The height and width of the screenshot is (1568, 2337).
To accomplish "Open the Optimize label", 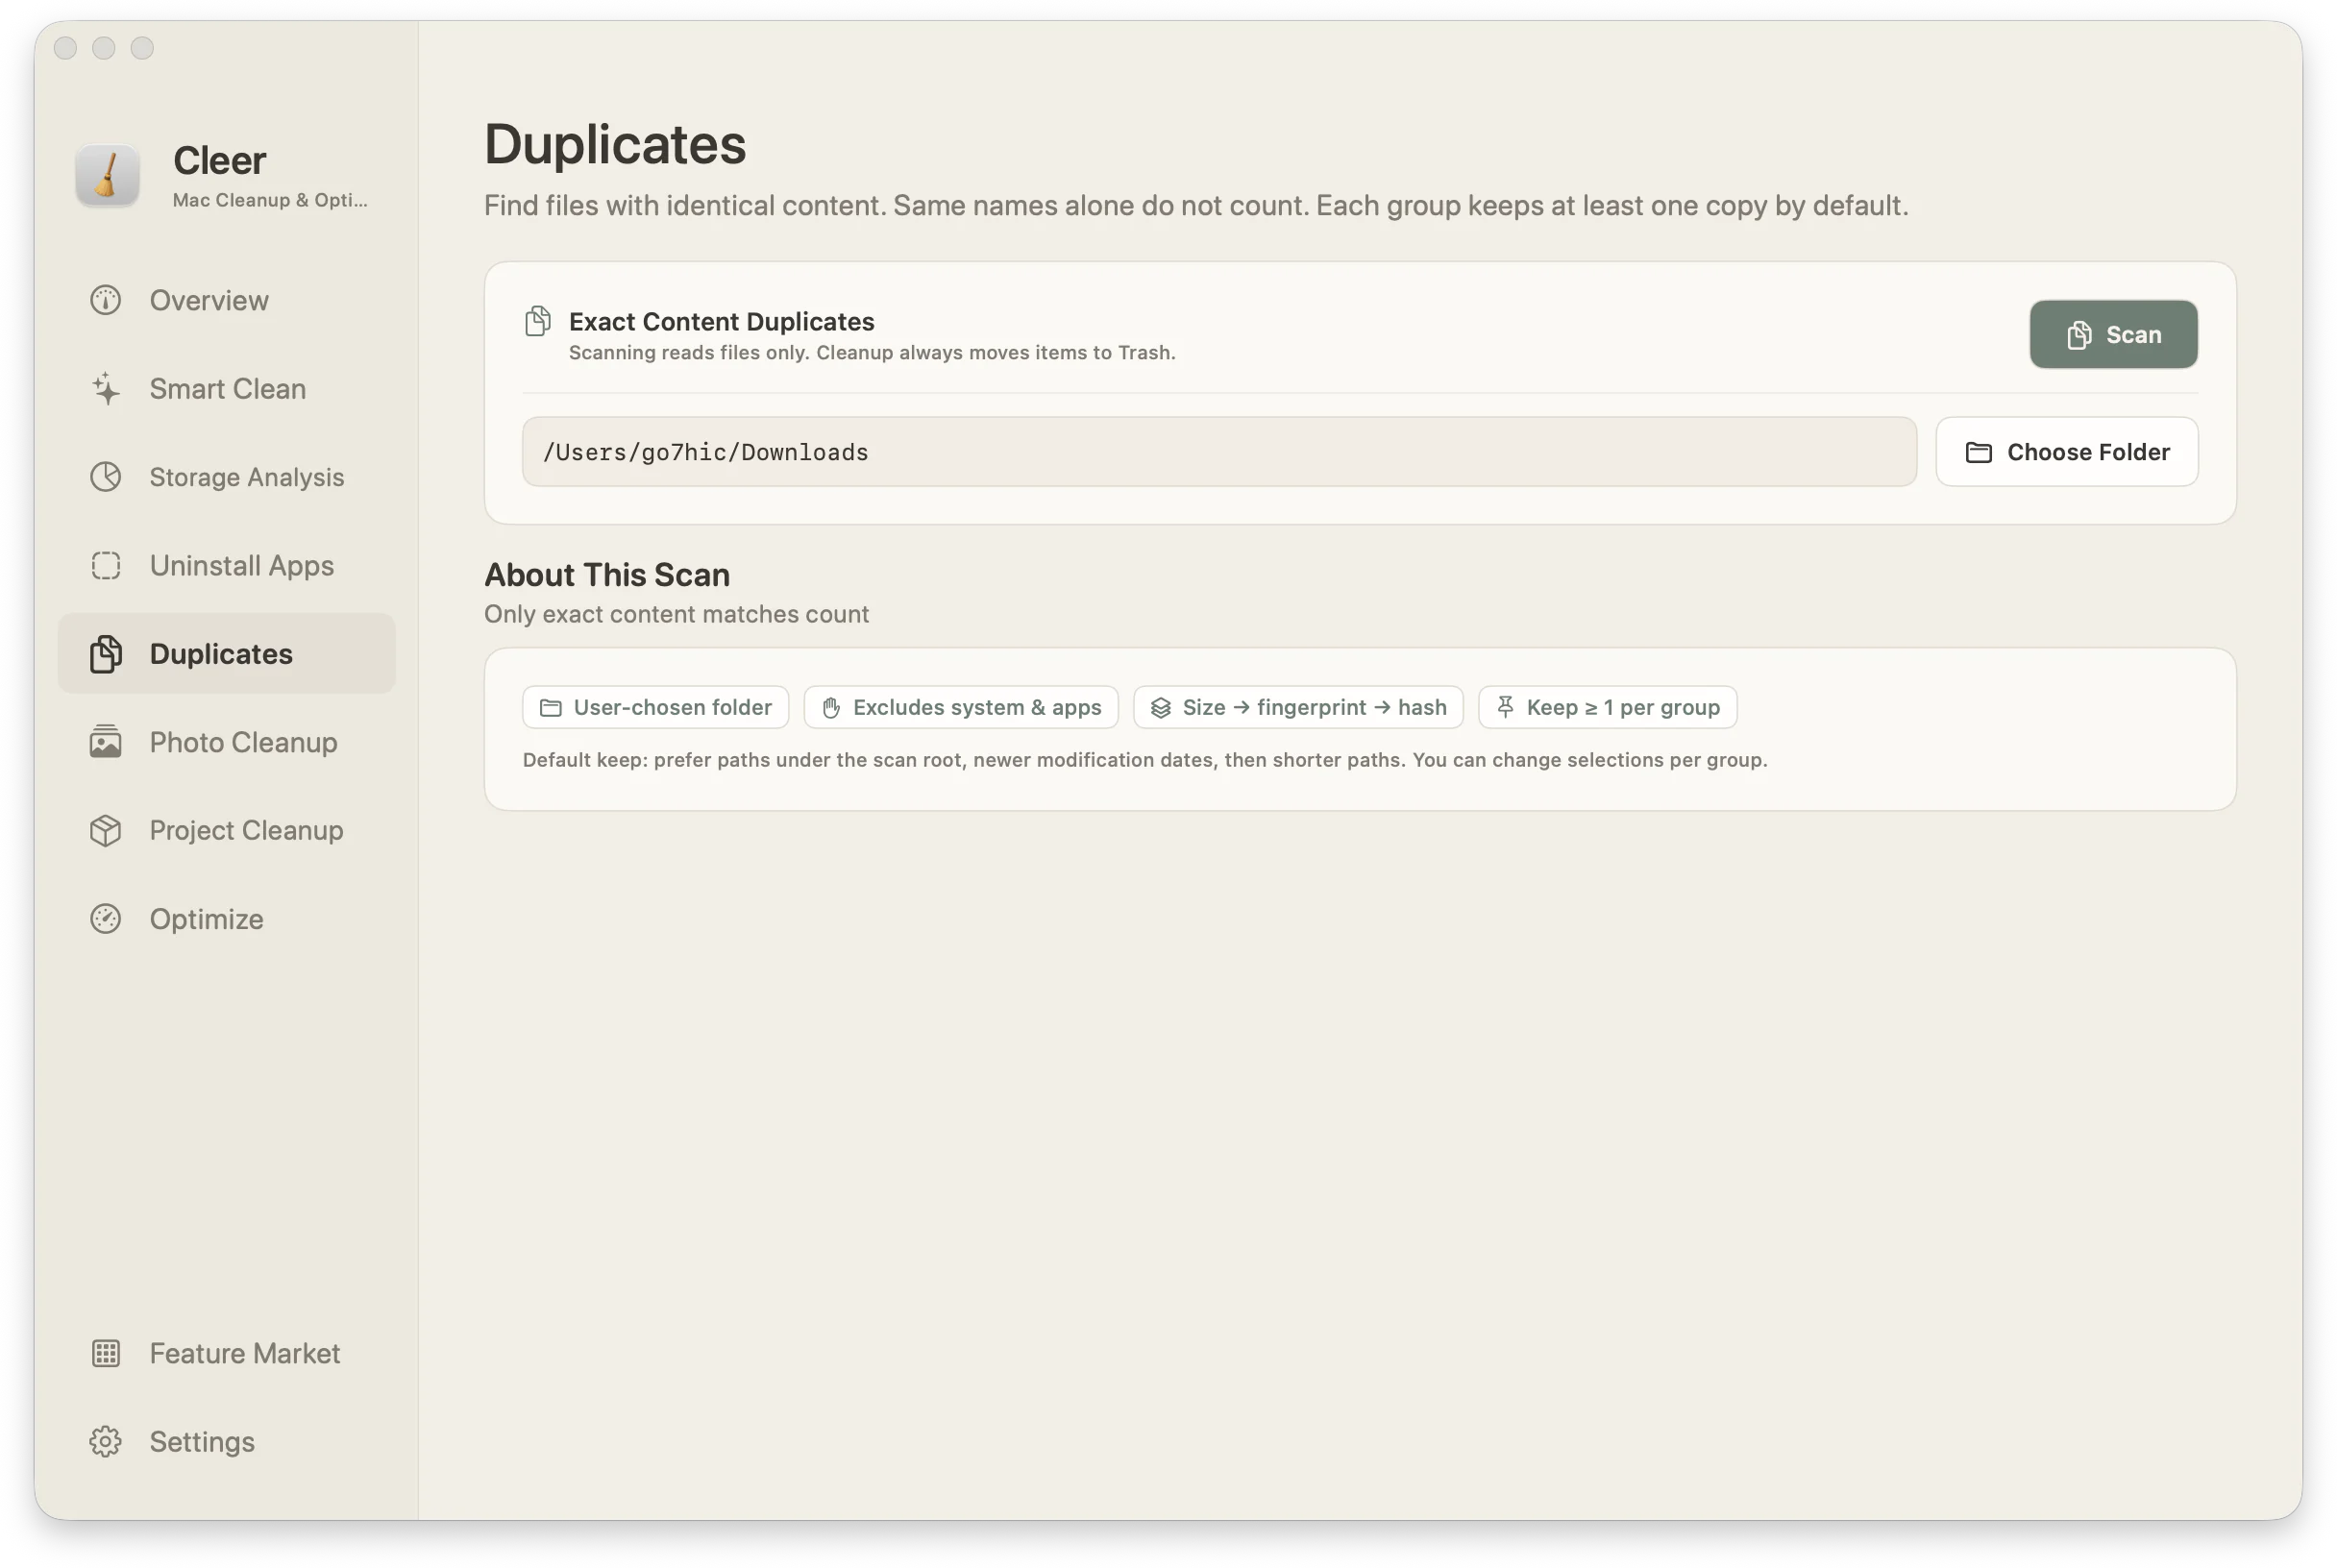I will (206, 919).
